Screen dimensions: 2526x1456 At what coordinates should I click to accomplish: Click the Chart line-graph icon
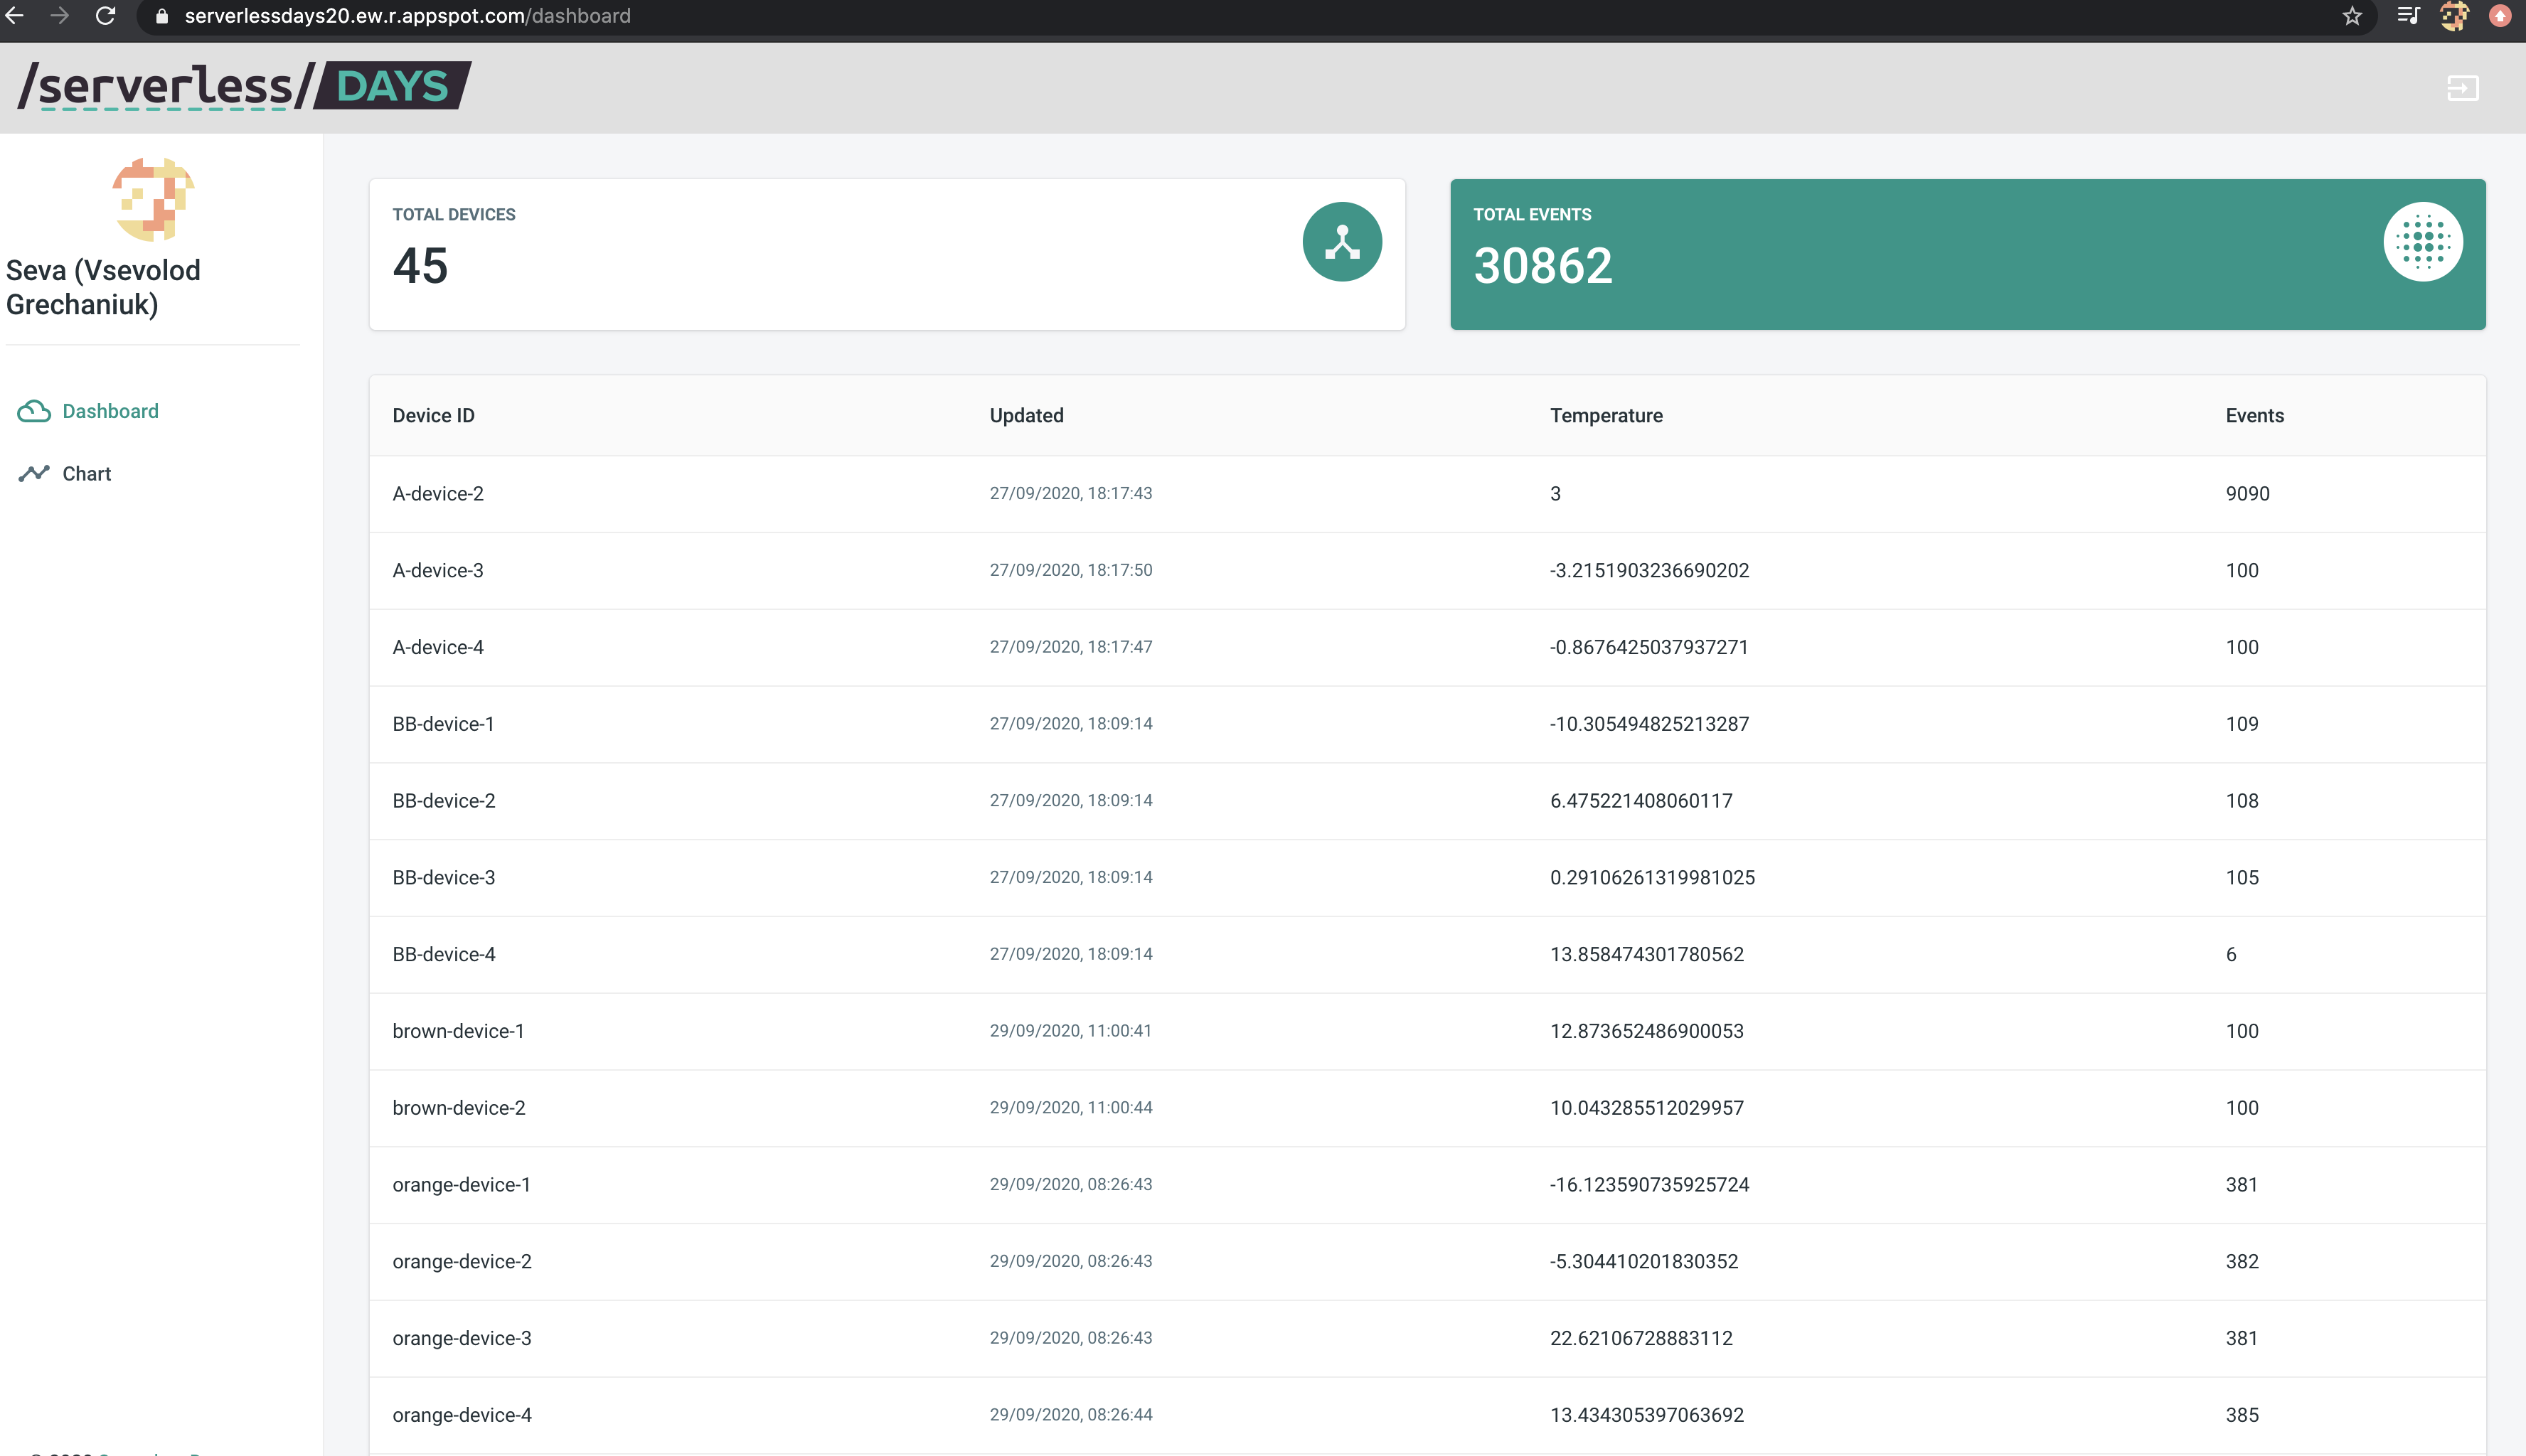pyautogui.click(x=34, y=474)
